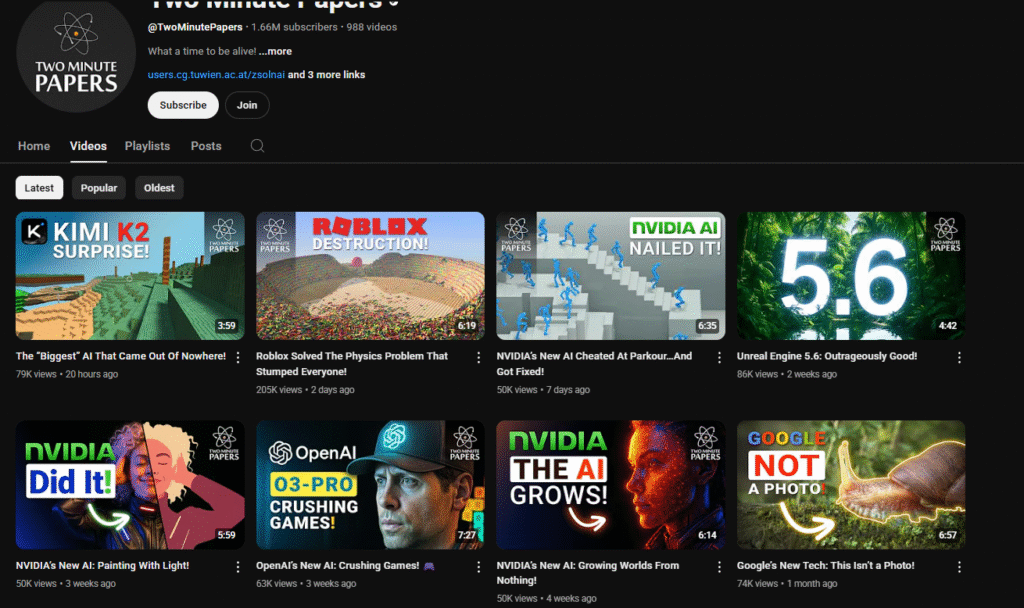Image resolution: width=1024 pixels, height=608 pixels.
Task: Click '50K views • 7 days ago' metadata
Action: point(543,390)
